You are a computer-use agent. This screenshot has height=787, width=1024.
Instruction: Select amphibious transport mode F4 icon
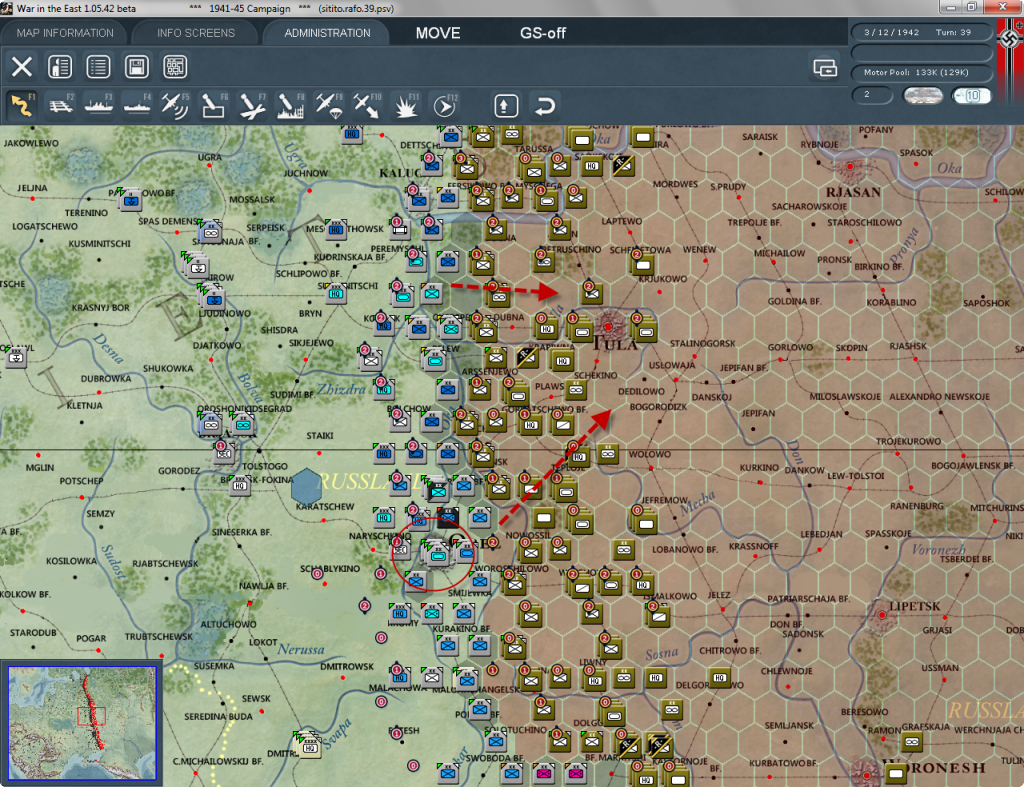pyautogui.click(x=136, y=105)
